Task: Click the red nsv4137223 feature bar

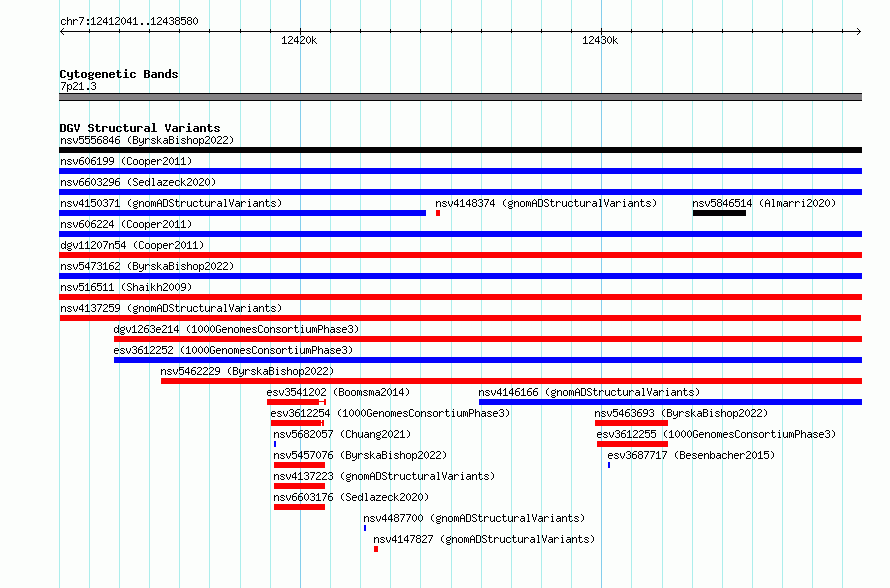Action: [299, 486]
